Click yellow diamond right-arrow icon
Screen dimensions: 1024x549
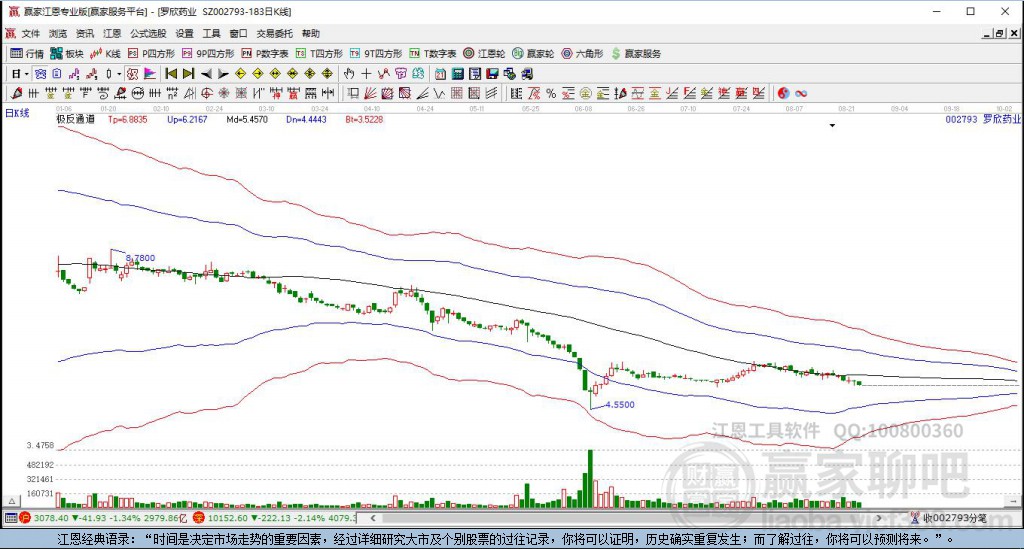[258, 74]
